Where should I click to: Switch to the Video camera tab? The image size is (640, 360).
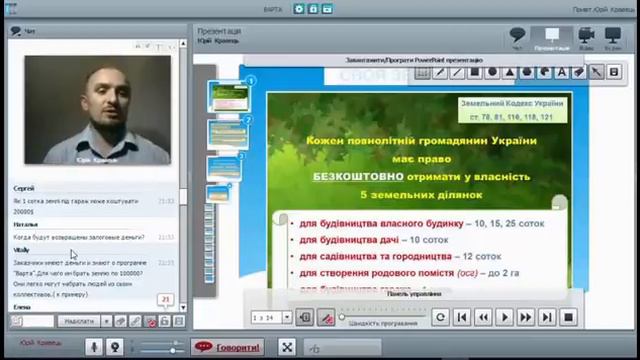pyautogui.click(x=586, y=38)
